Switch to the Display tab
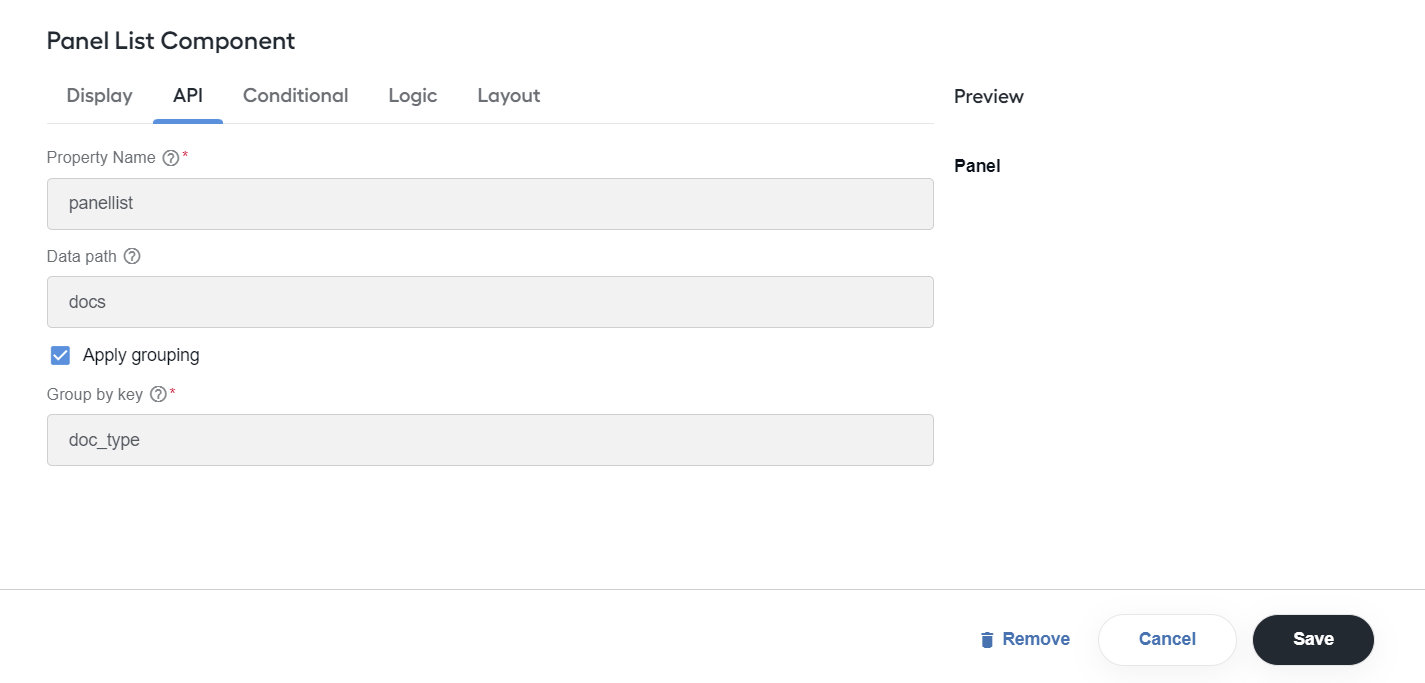The width and height of the screenshot is (1425, 683). 100,96
